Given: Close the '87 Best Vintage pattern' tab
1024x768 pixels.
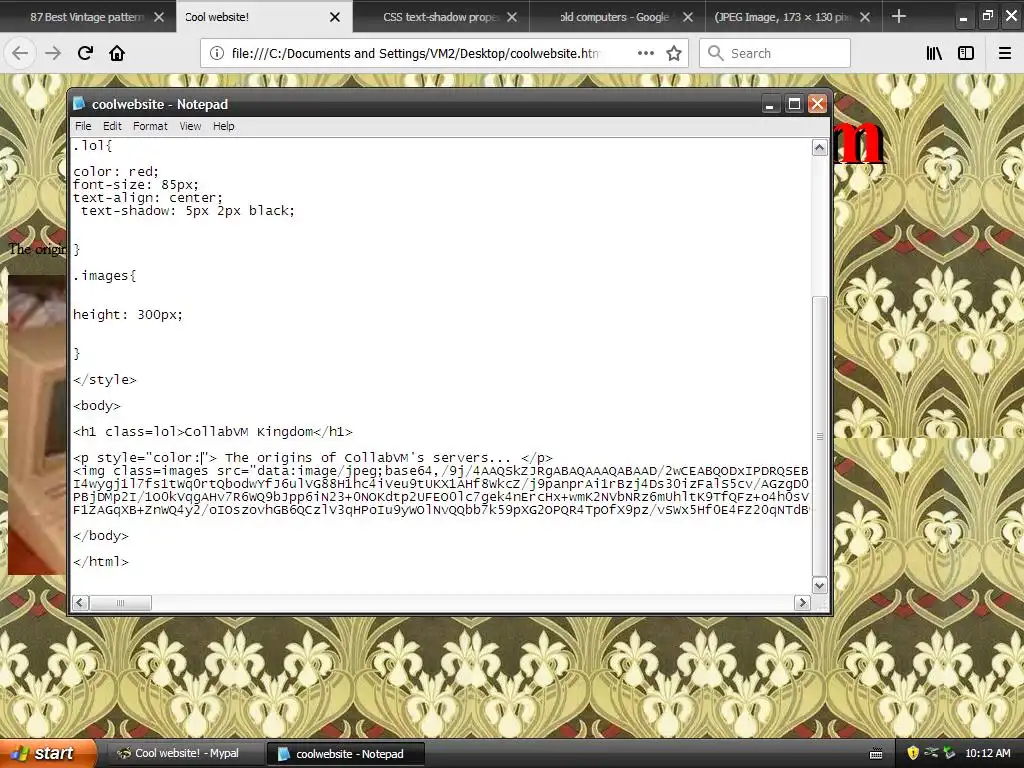Looking at the screenshot, I should pos(159,17).
